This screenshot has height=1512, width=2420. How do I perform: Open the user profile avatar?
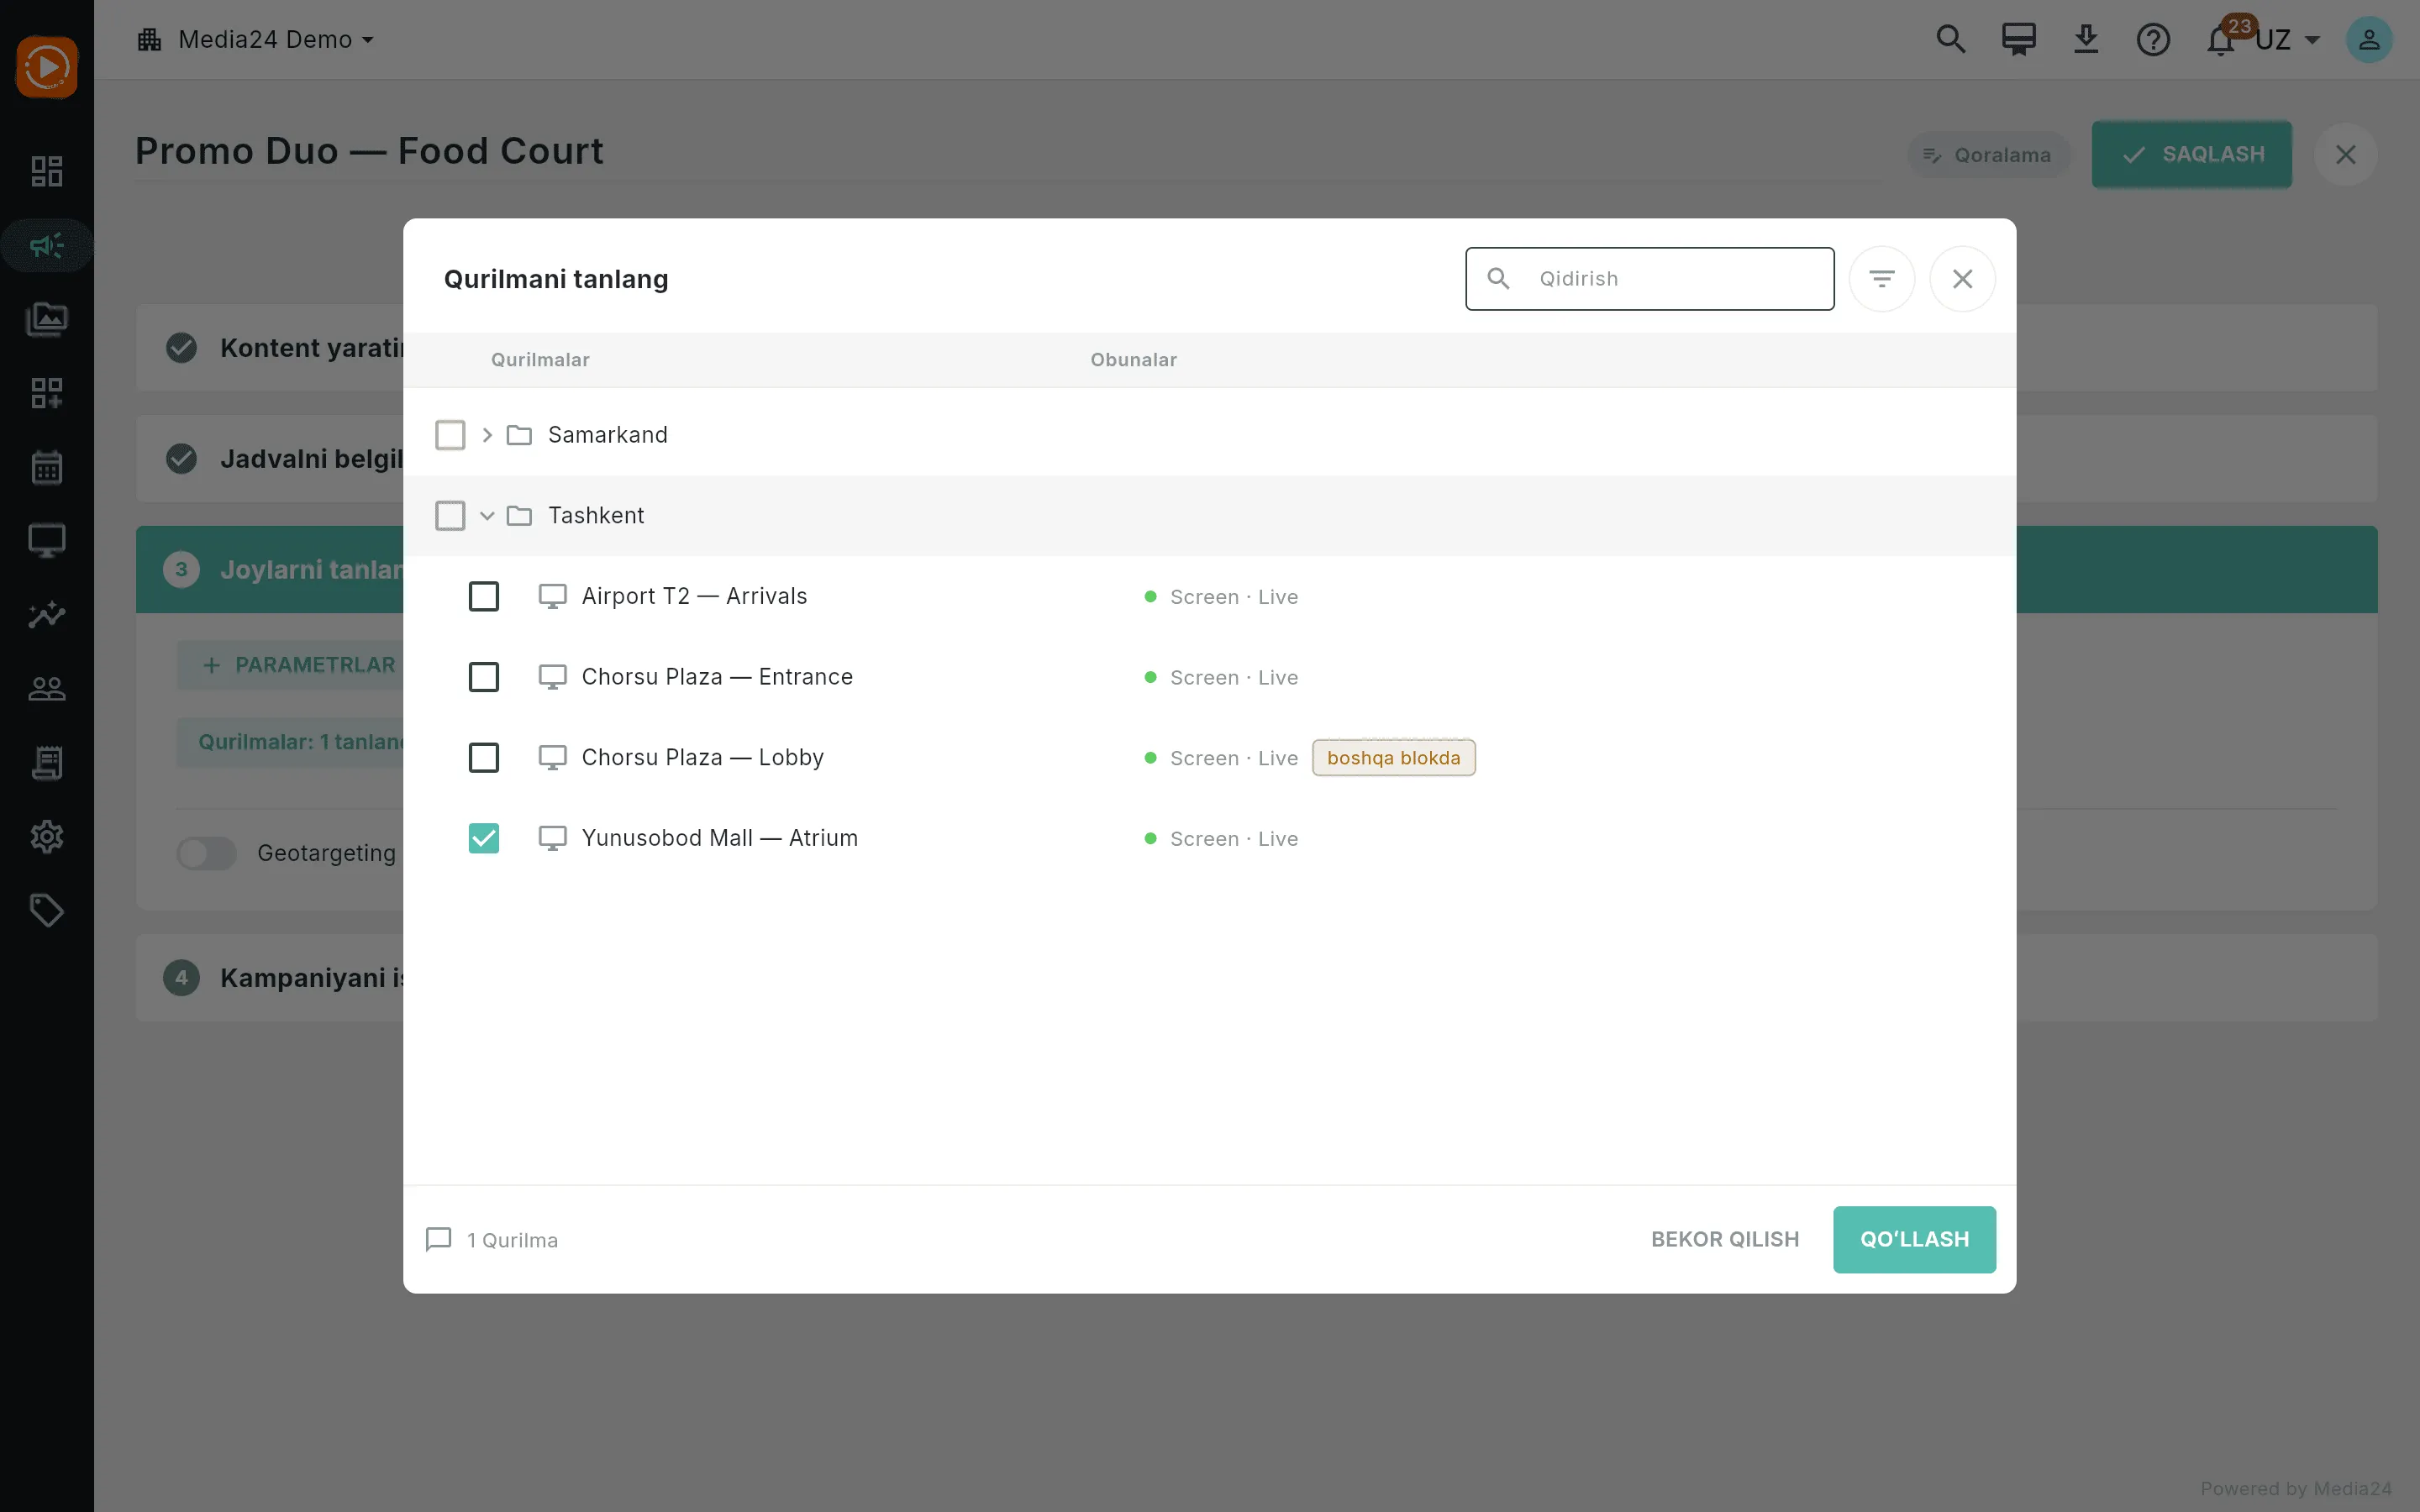[2369, 40]
